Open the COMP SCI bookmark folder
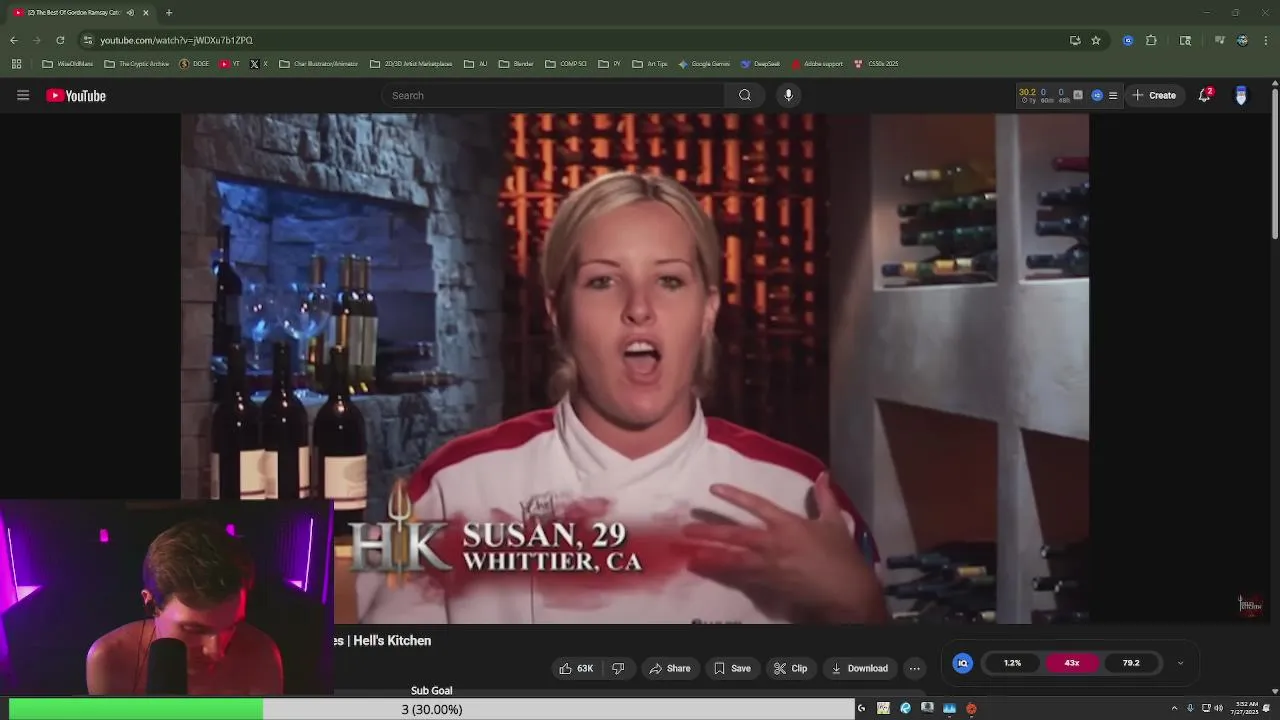Viewport: 1280px width, 720px height. pyautogui.click(x=566, y=64)
